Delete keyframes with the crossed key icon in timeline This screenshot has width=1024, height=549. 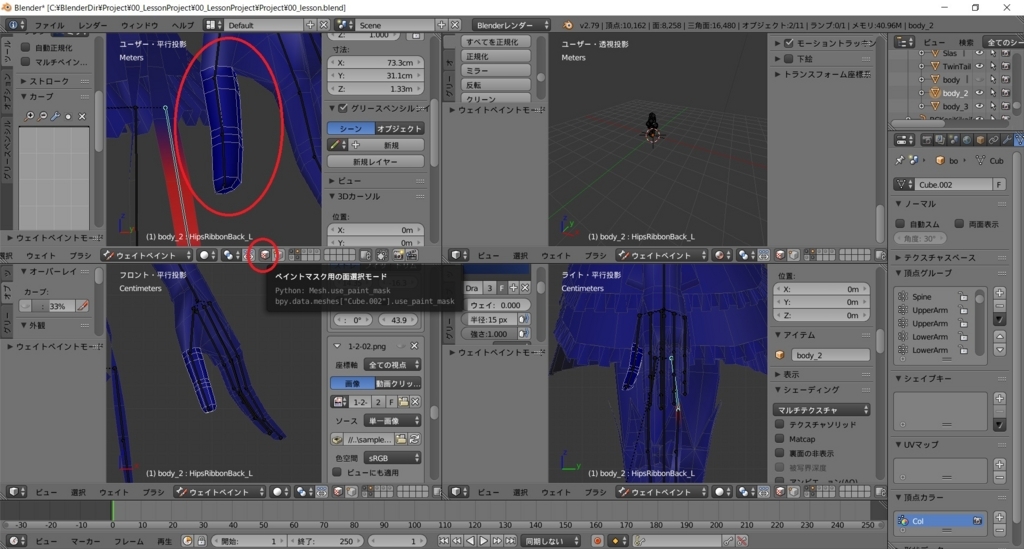click(742, 541)
